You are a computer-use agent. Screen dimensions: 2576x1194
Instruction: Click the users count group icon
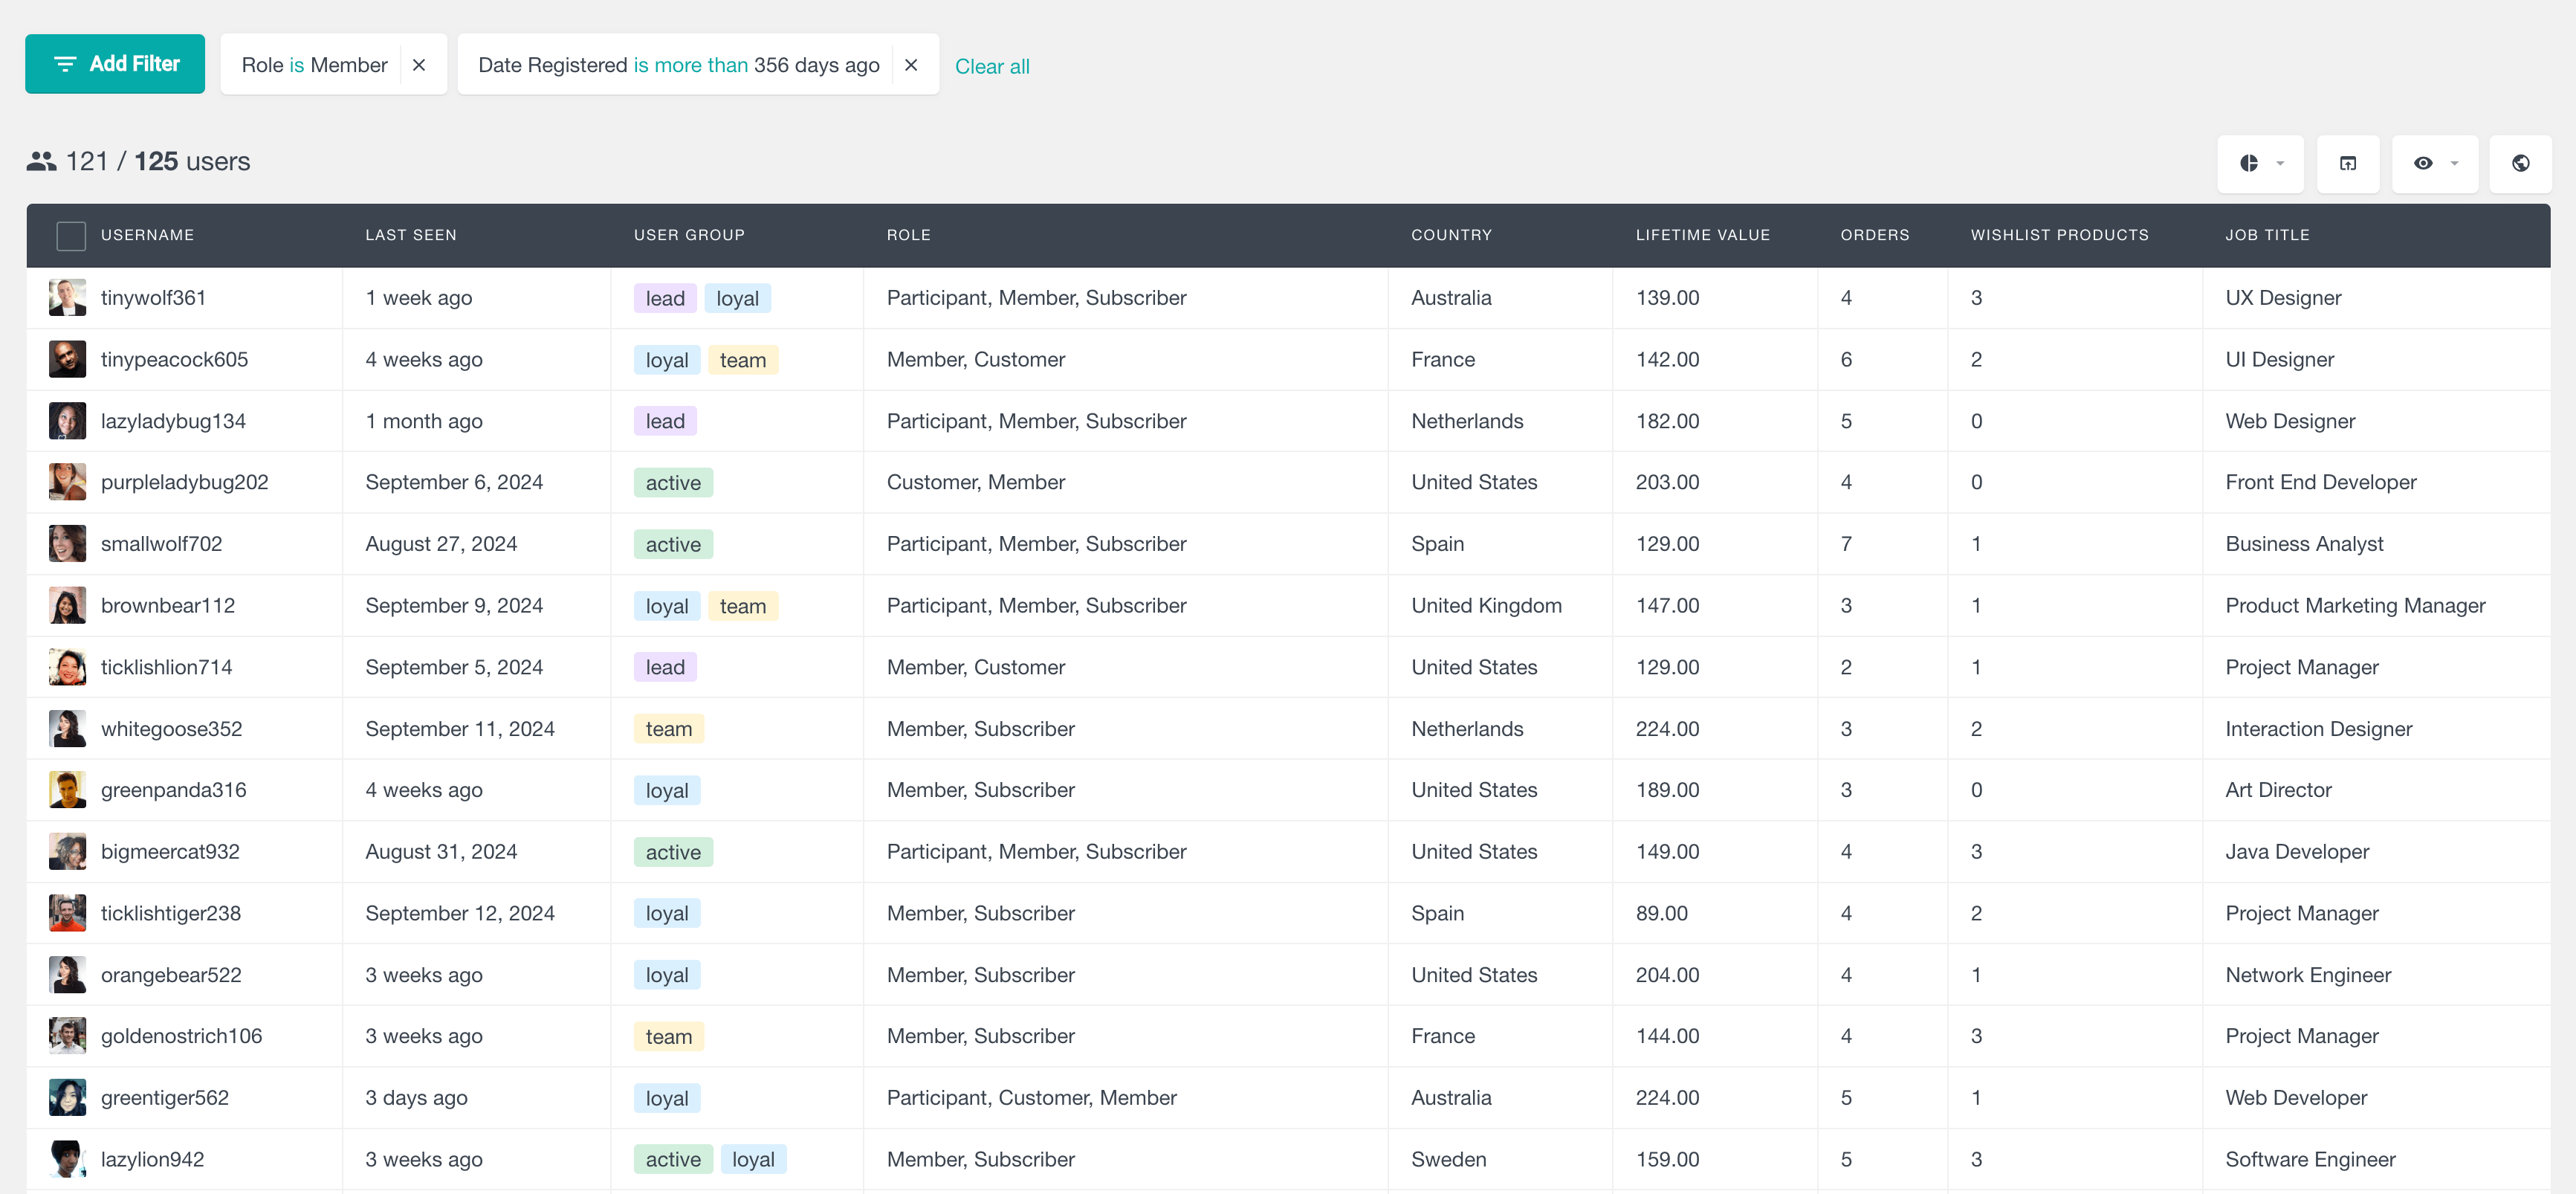point(41,161)
